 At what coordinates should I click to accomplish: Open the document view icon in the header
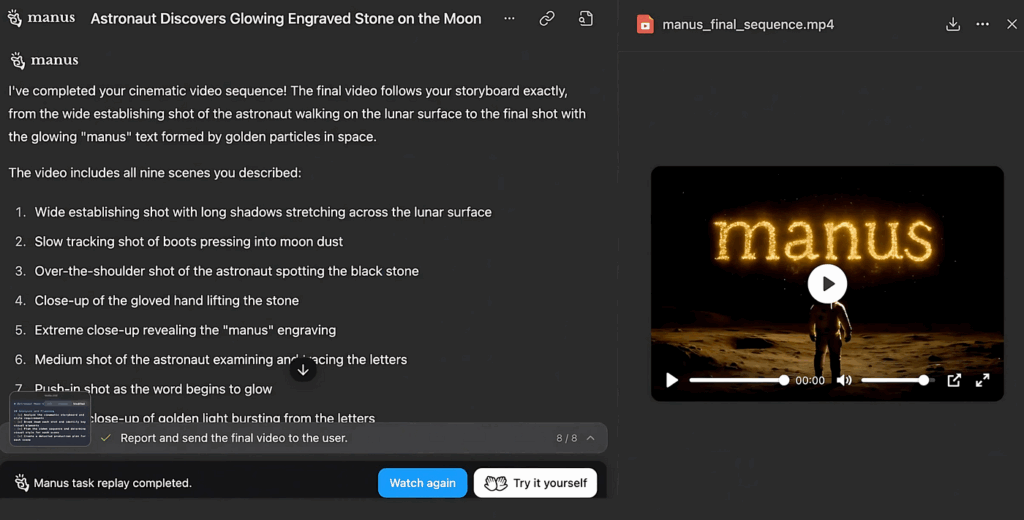pos(586,19)
